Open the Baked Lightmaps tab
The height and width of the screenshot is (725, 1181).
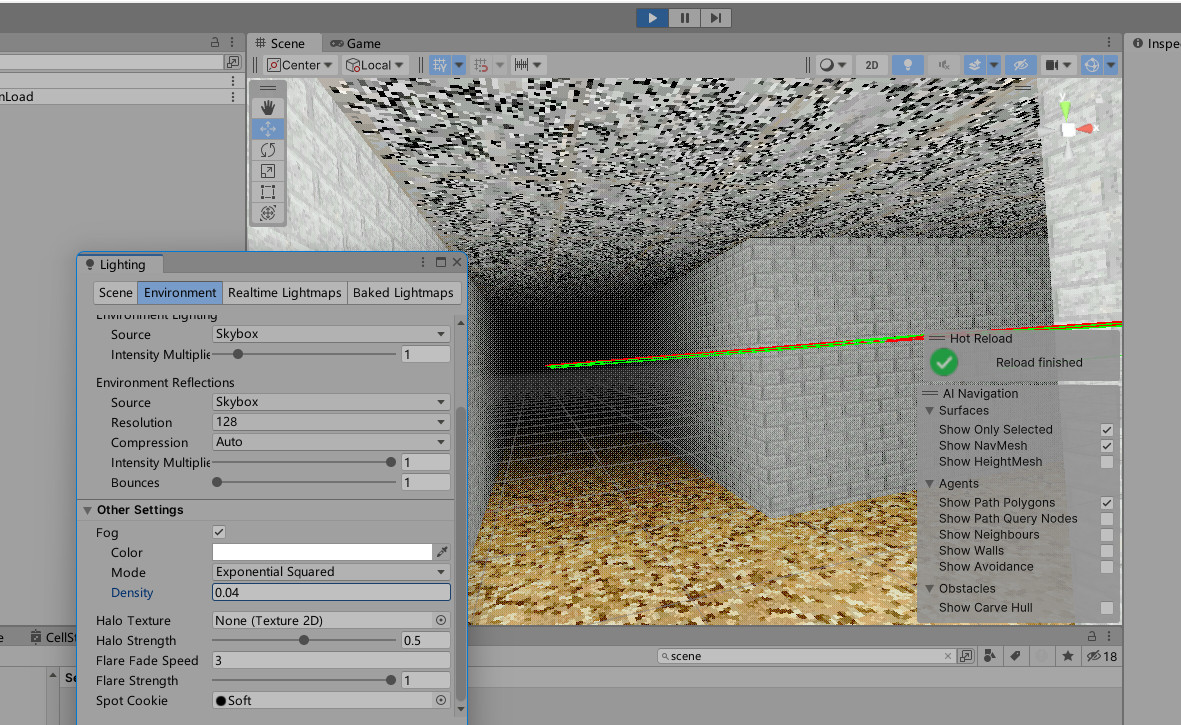pos(404,292)
